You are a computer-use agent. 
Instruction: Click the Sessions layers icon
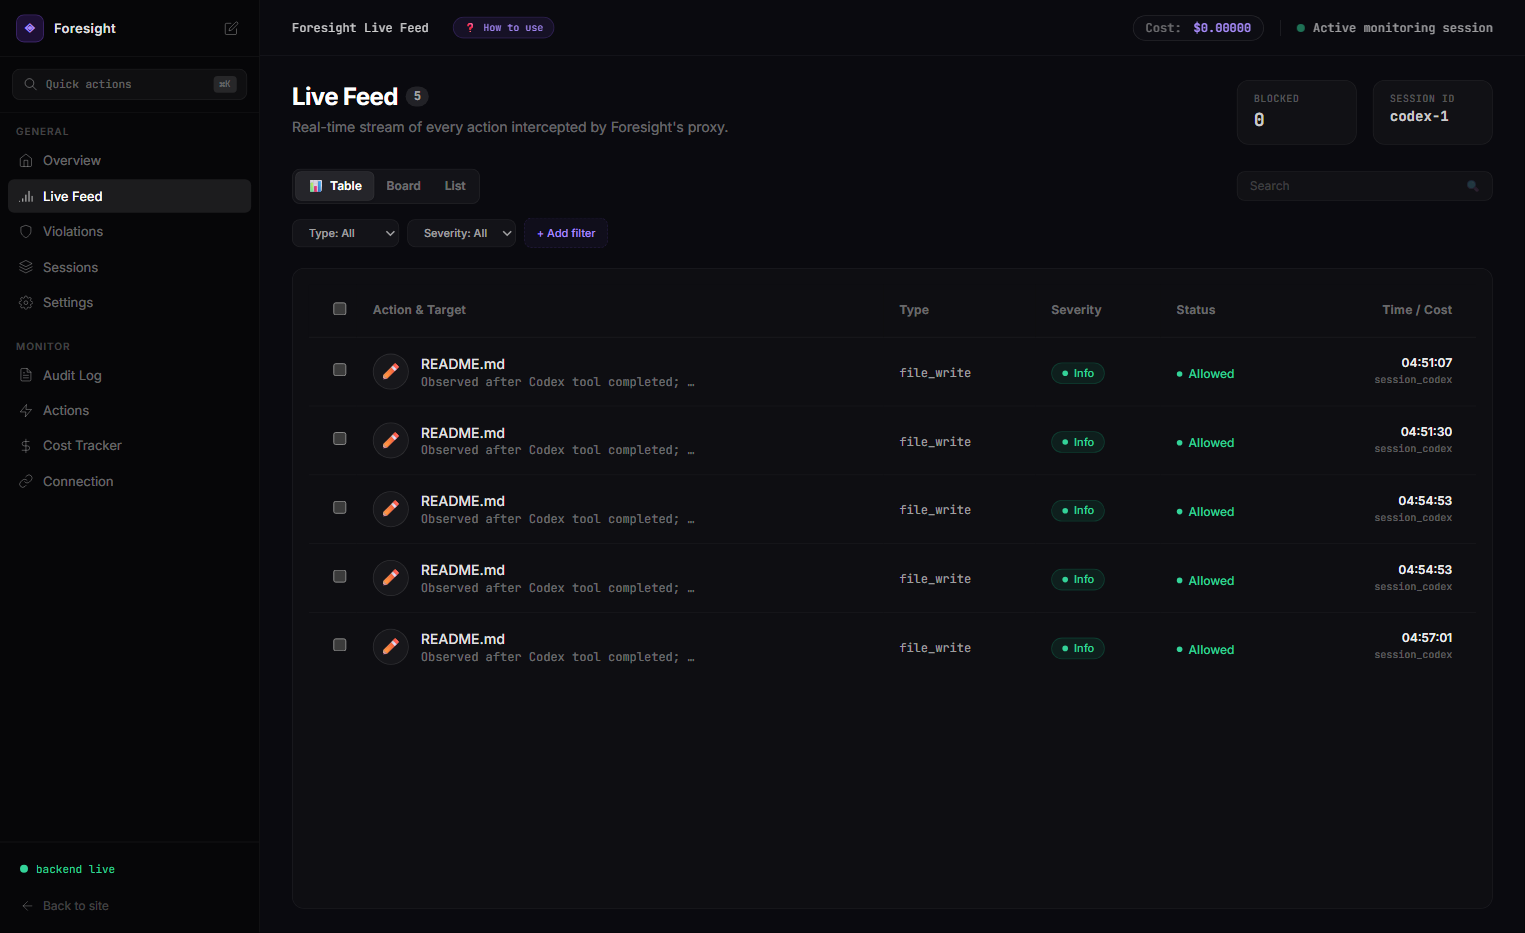[x=26, y=267]
